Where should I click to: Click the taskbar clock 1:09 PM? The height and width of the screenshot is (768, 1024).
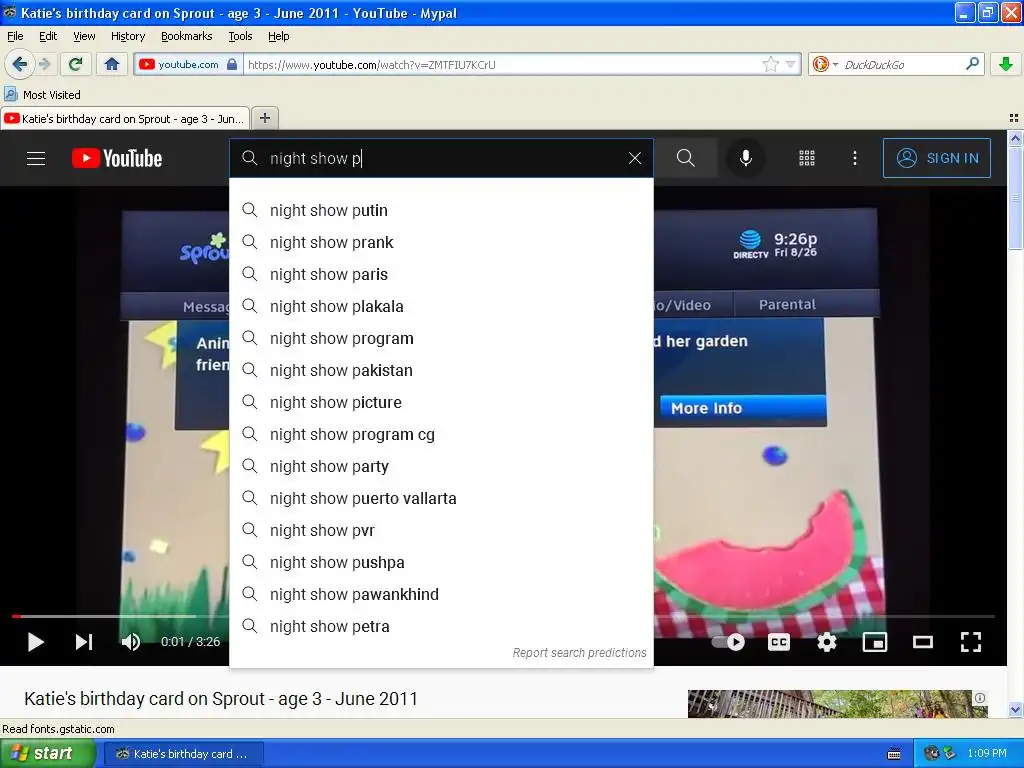(x=987, y=753)
